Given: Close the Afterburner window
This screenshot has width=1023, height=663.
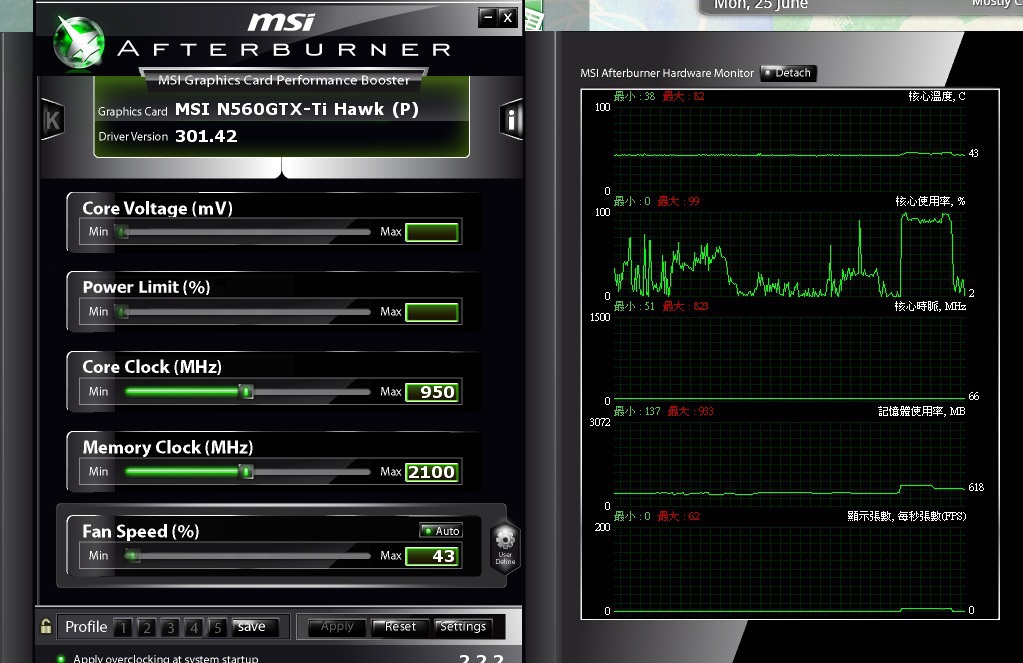Looking at the screenshot, I should (x=508, y=18).
